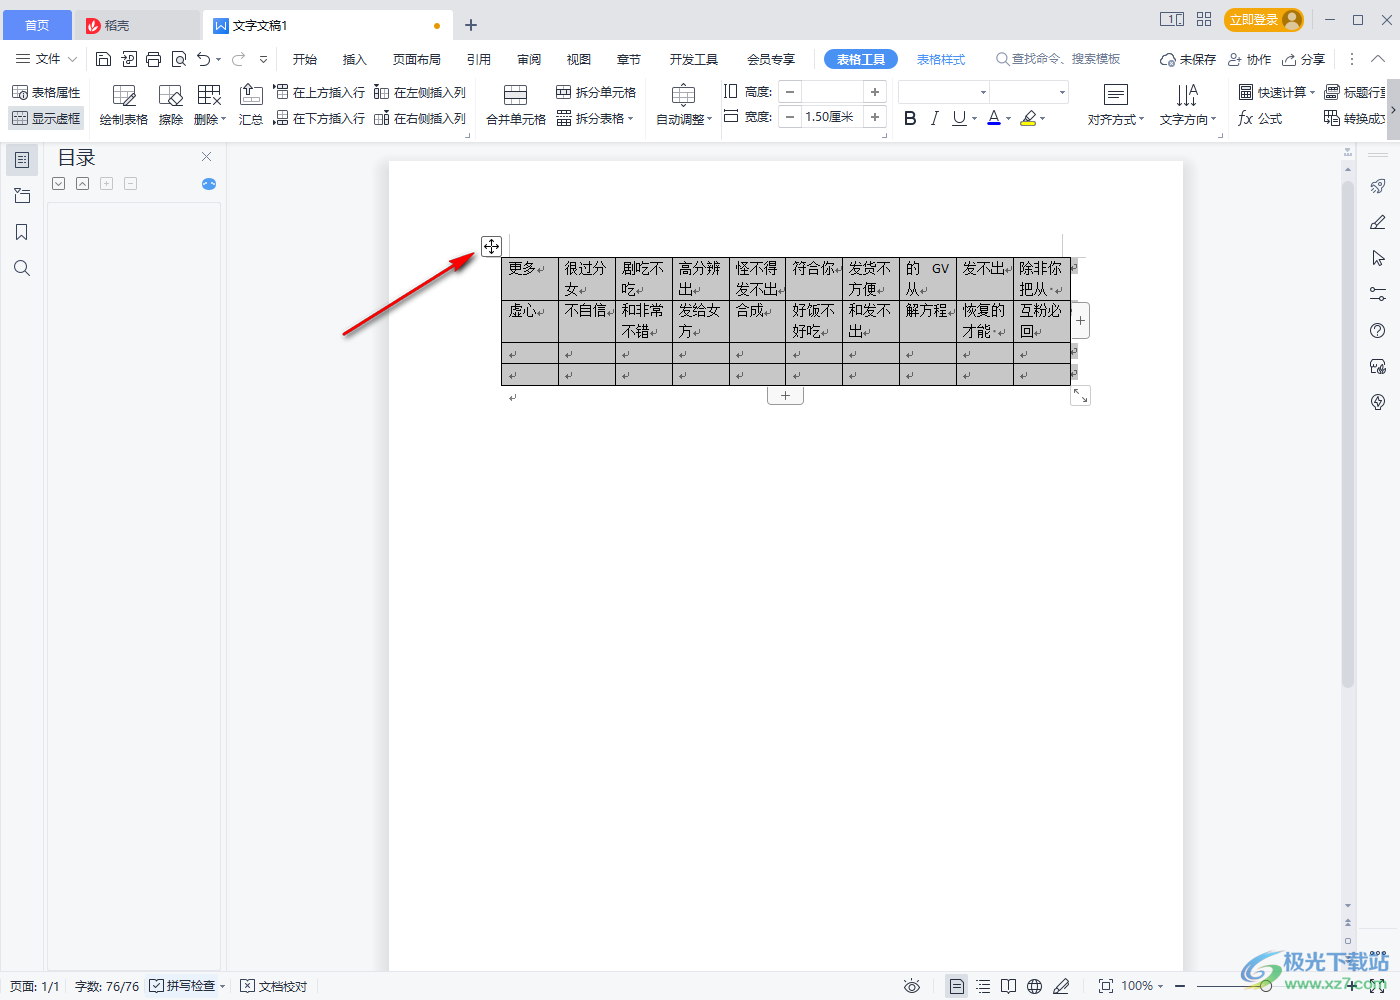The image size is (1400, 1000).
Task: Open the outline/TOC icon in left sidebar
Action: pos(22,160)
